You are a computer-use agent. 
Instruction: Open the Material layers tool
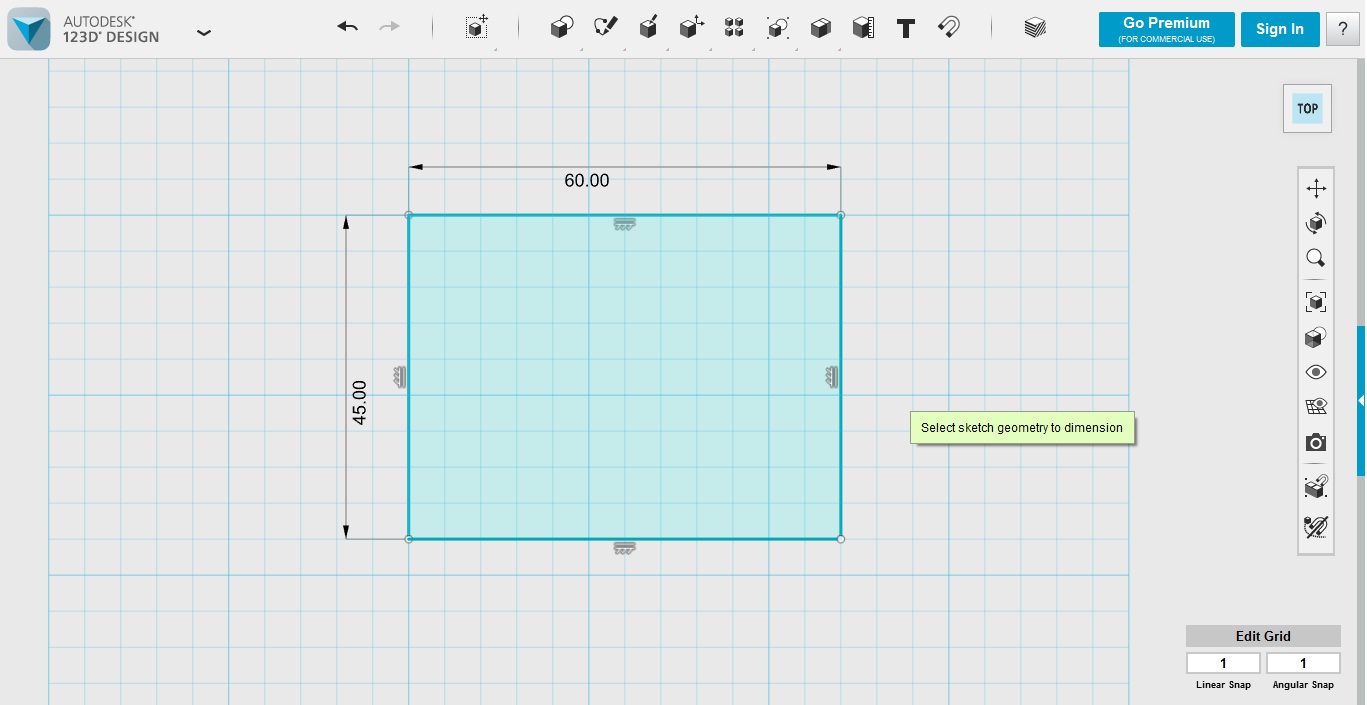pyautogui.click(x=1035, y=28)
